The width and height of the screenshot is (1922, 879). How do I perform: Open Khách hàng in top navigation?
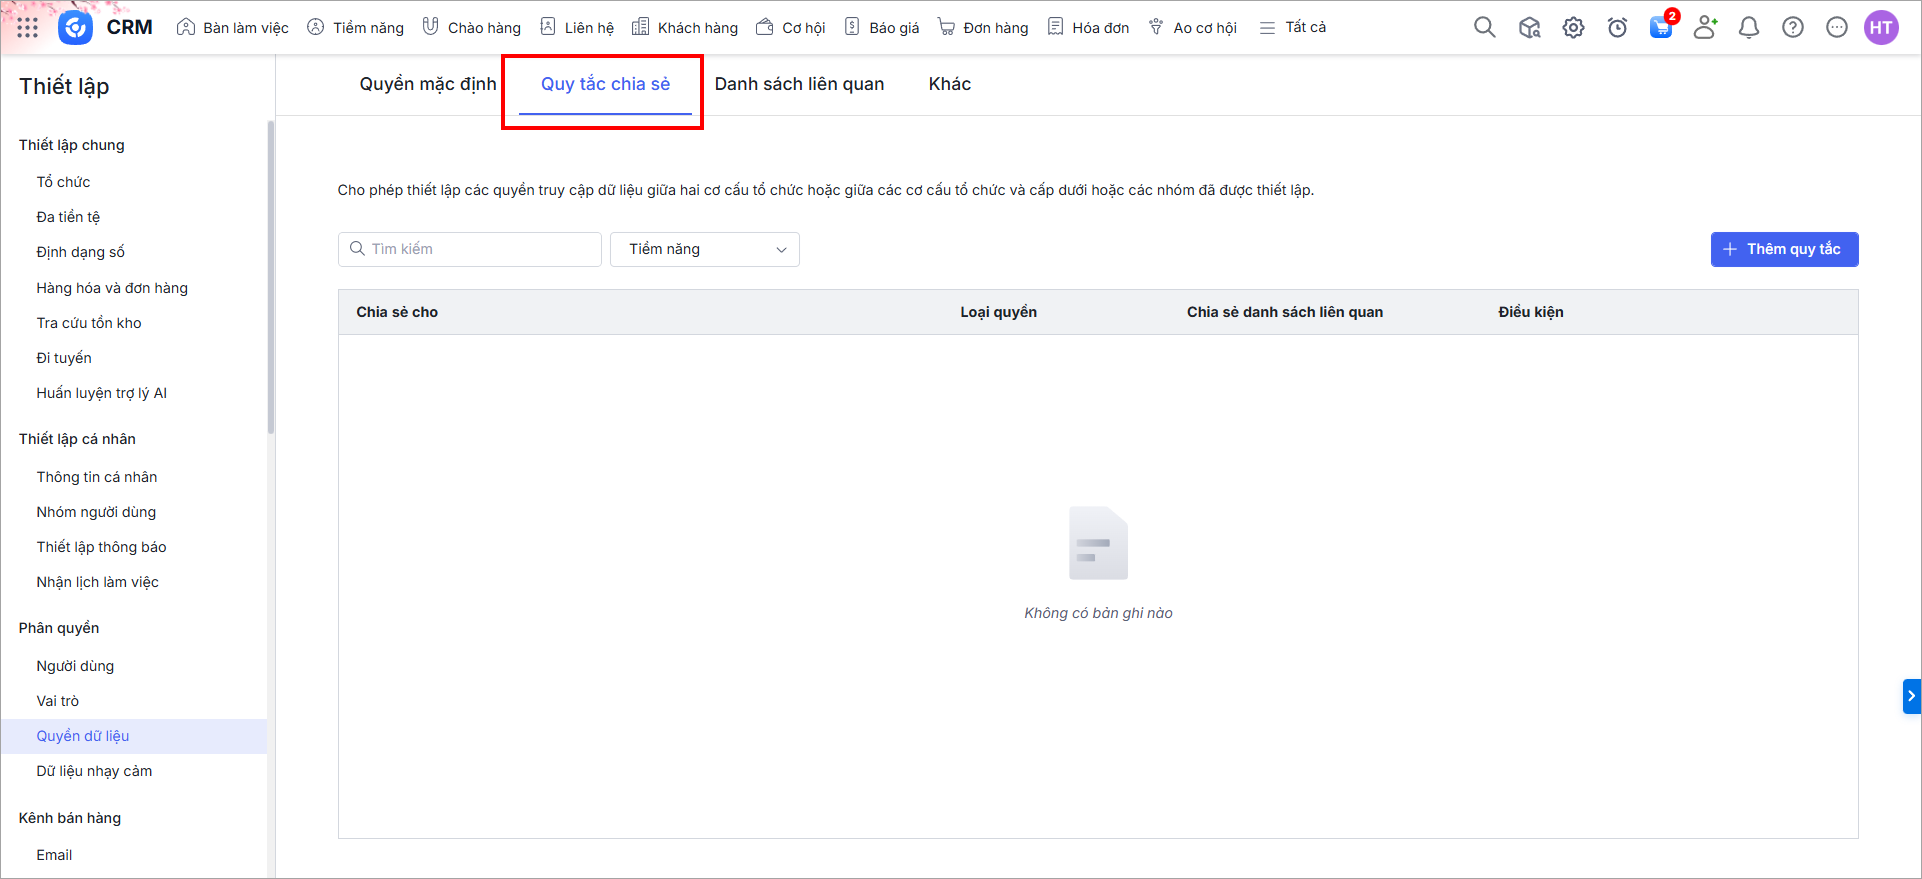click(685, 28)
